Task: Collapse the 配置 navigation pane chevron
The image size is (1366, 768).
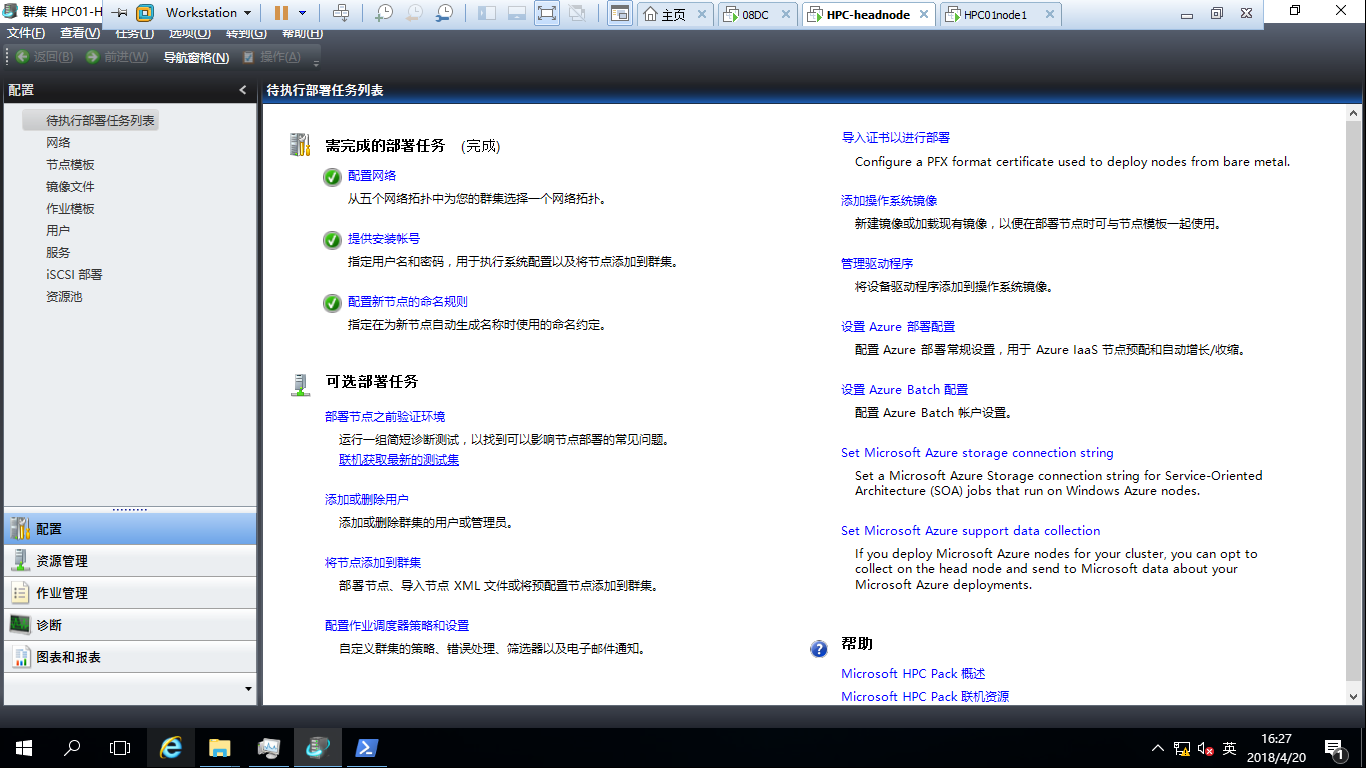Action: click(243, 90)
